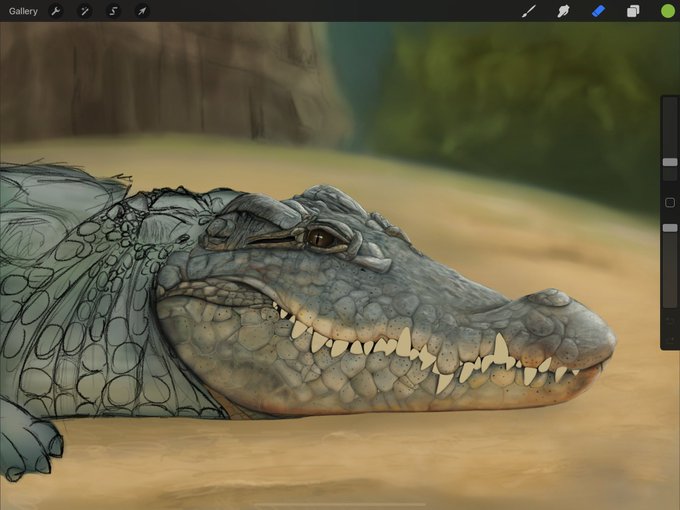Viewport: 680px width, 510px height.
Task: Tap the square Modify button on sidebar
Action: (x=670, y=203)
